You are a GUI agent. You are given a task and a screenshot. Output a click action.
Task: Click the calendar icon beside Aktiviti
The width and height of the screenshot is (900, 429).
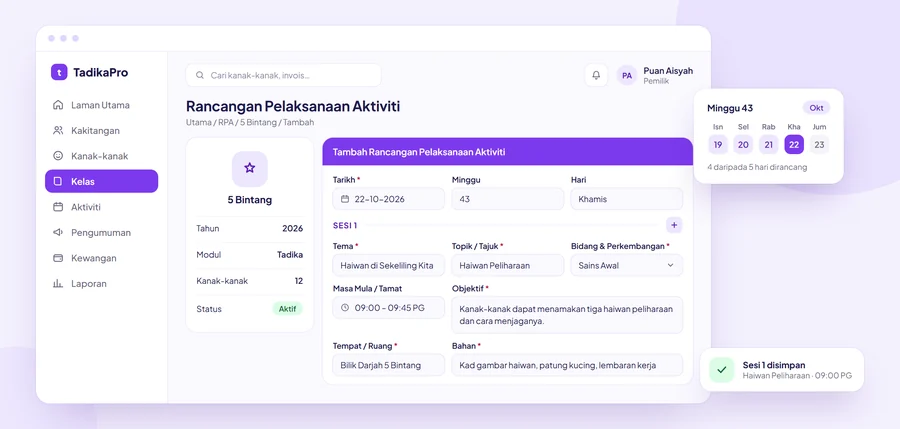tap(58, 207)
